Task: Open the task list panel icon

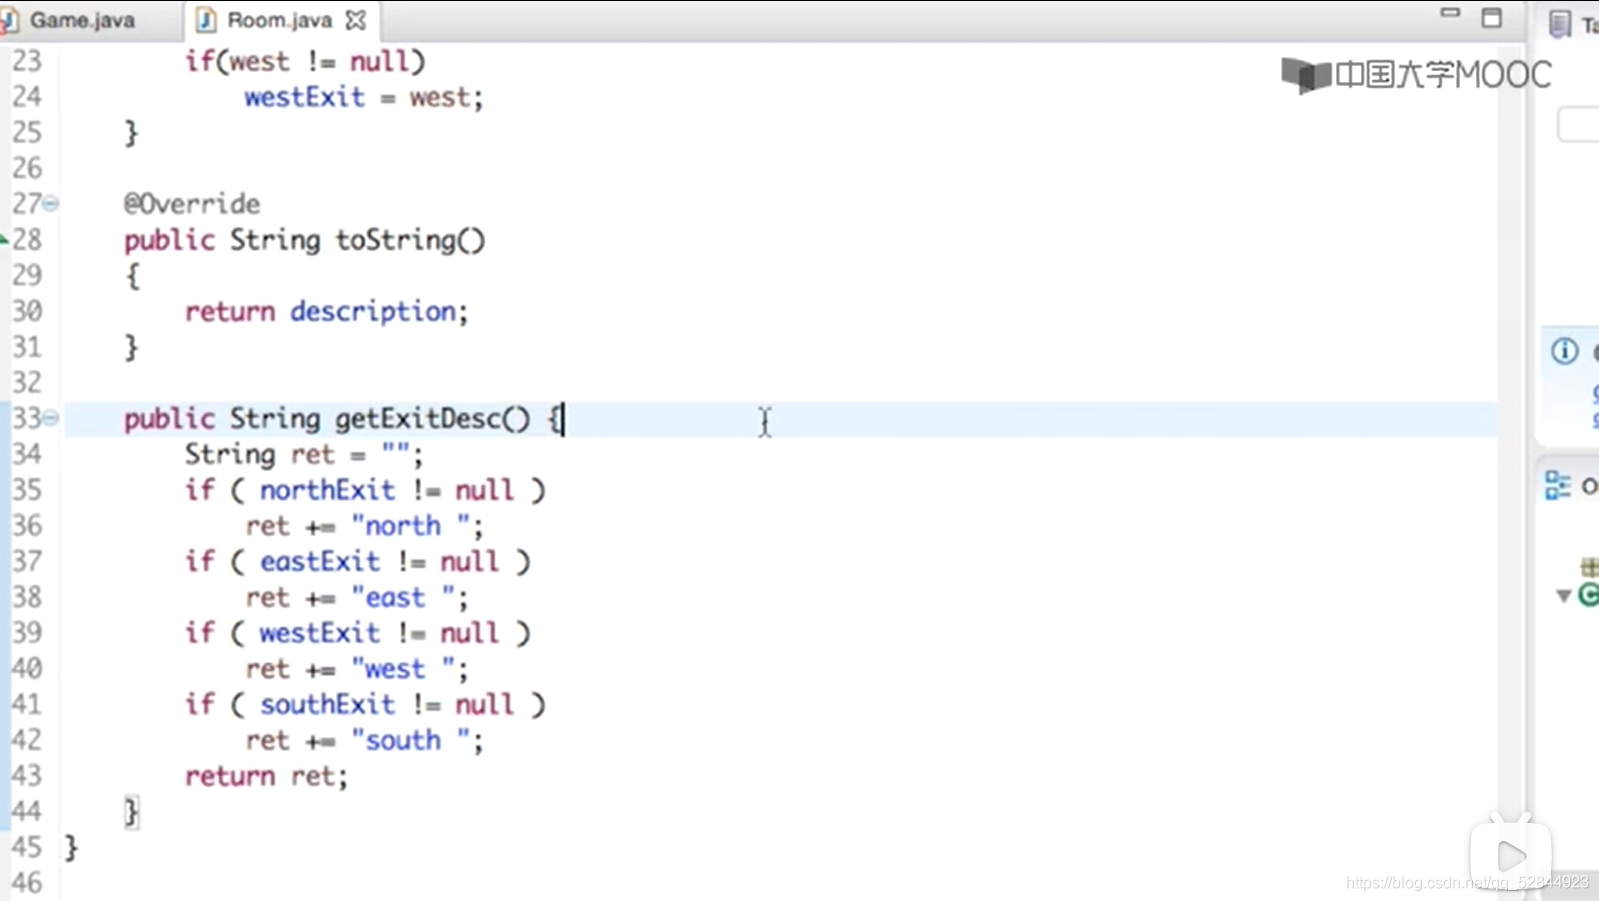Action: pos(1559,24)
